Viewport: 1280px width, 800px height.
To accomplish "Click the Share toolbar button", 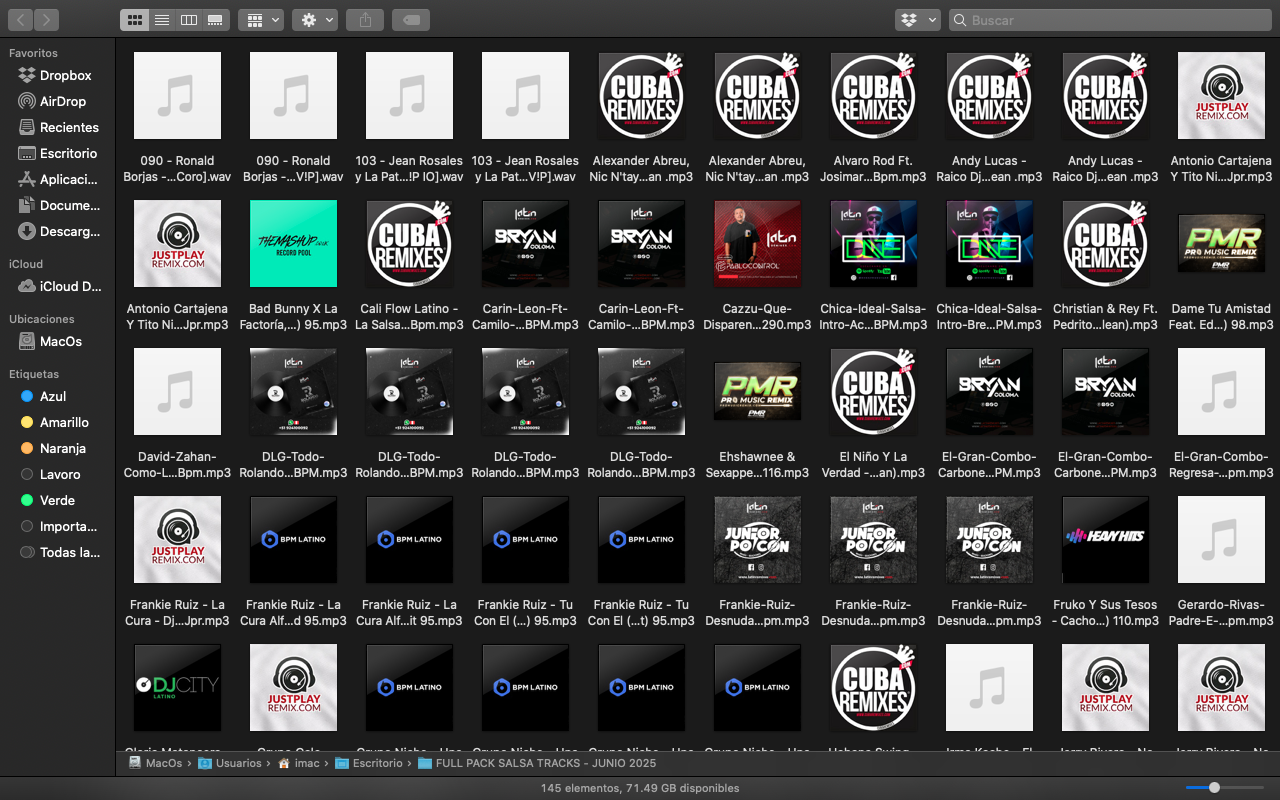I will pos(365,20).
